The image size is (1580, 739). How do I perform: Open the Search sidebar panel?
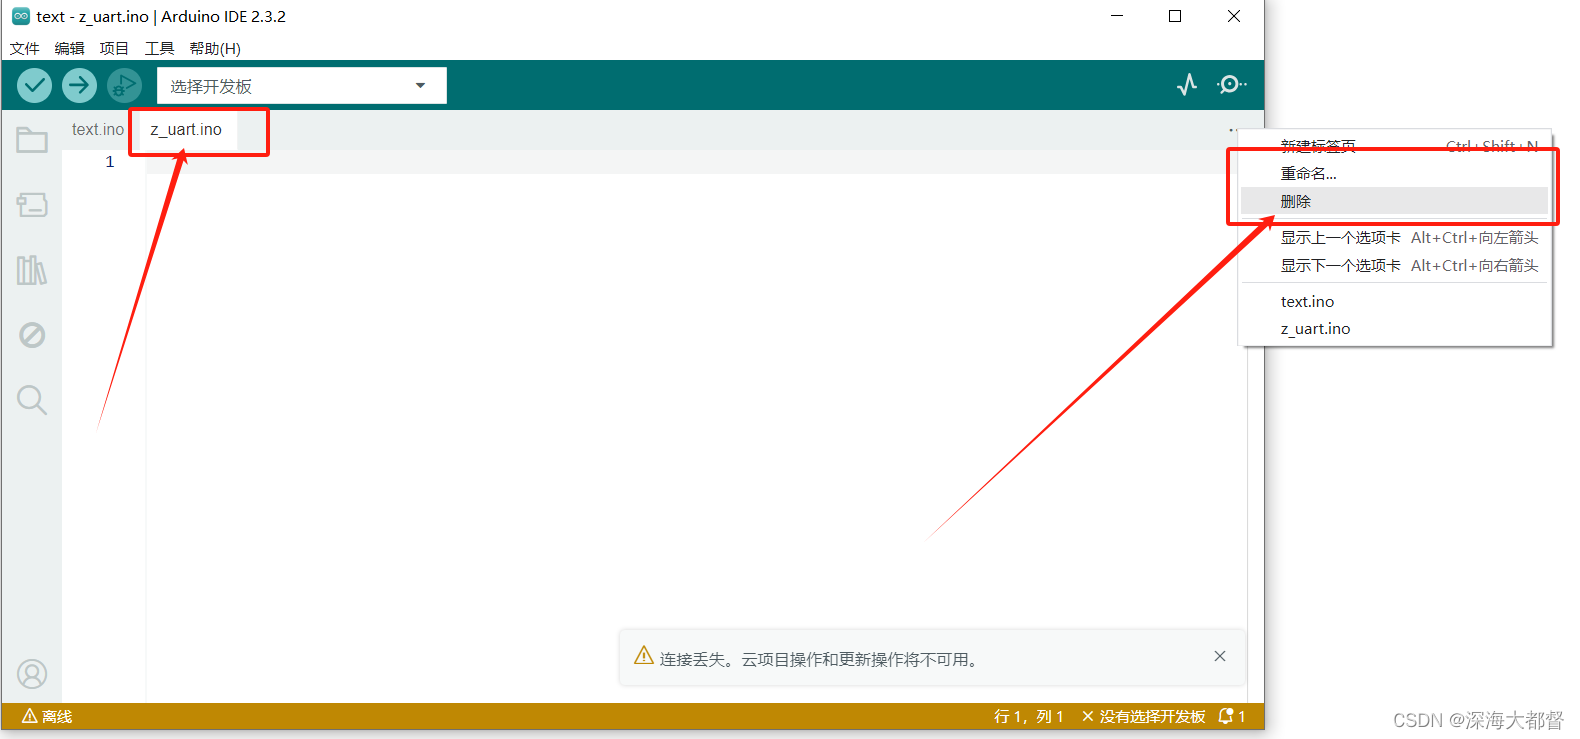coord(32,400)
